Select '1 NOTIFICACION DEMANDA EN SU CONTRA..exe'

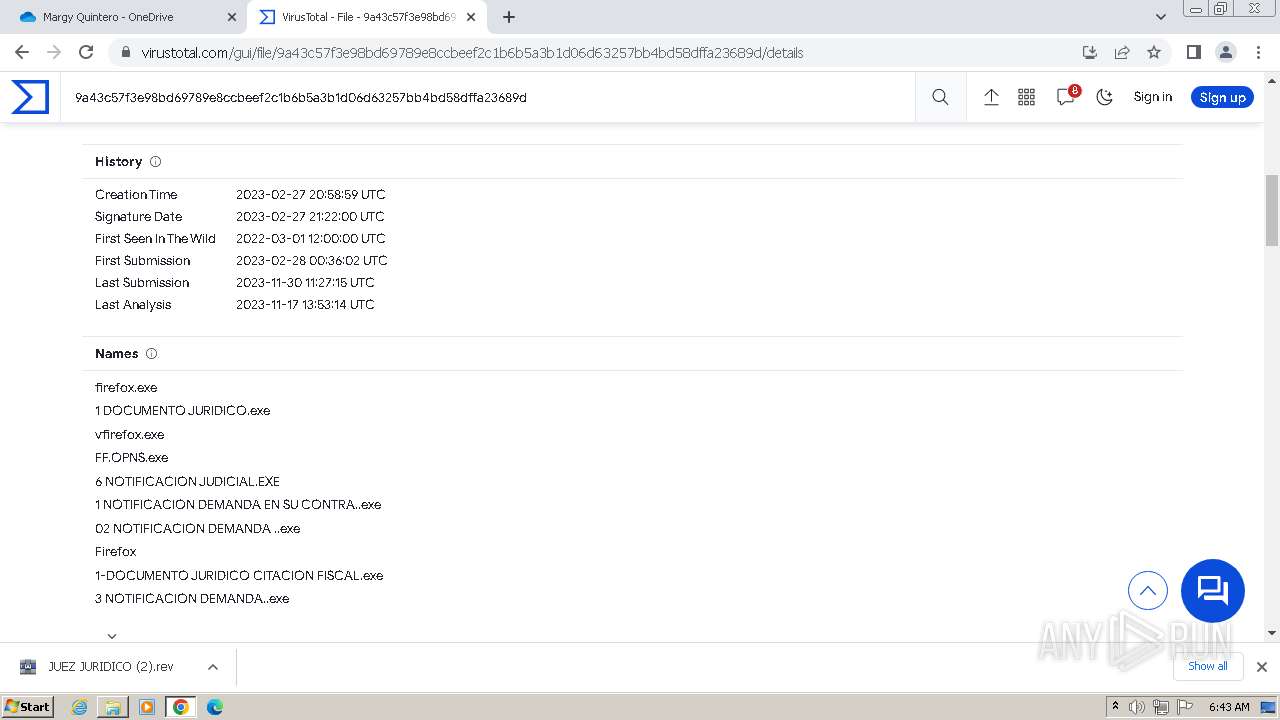click(238, 504)
